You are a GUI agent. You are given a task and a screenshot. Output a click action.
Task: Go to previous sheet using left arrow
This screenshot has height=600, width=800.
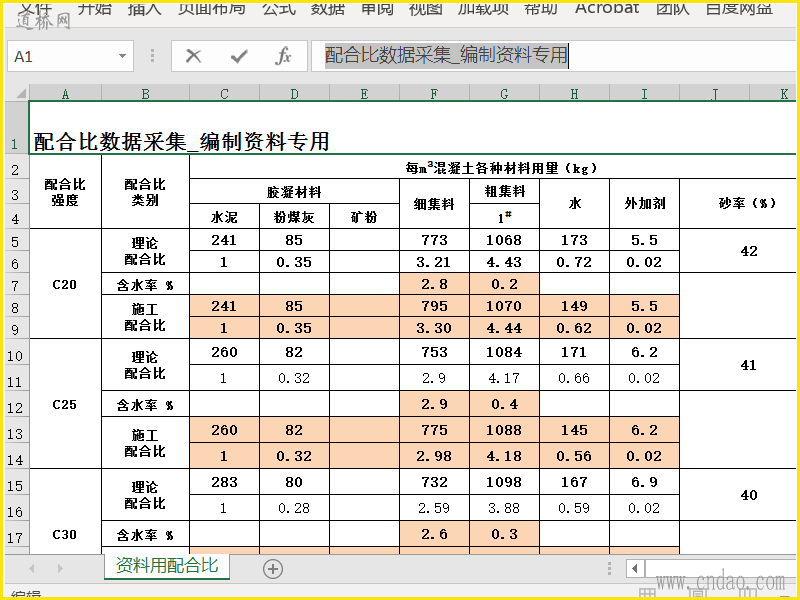coord(32,568)
